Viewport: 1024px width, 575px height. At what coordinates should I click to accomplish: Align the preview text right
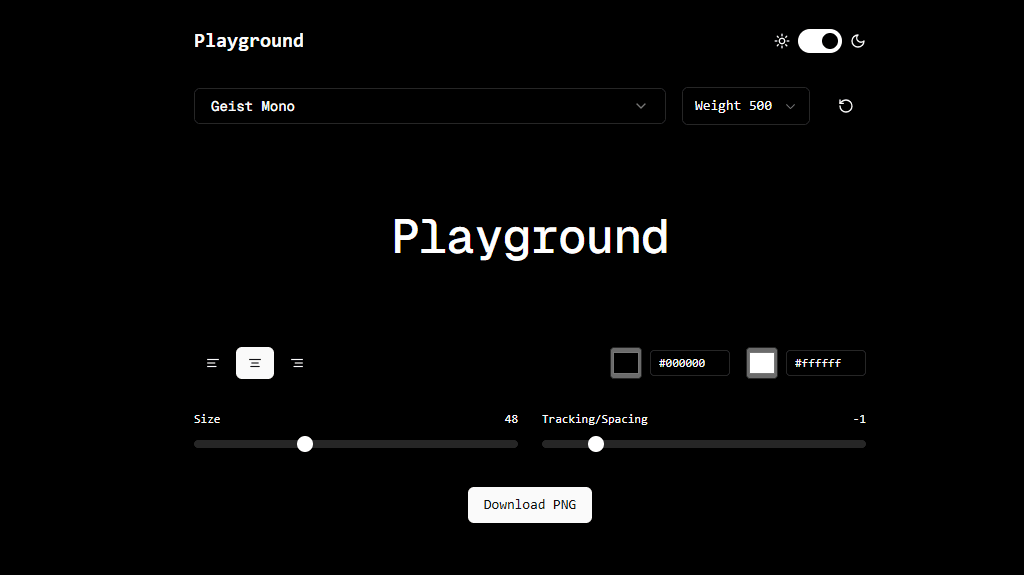click(297, 363)
